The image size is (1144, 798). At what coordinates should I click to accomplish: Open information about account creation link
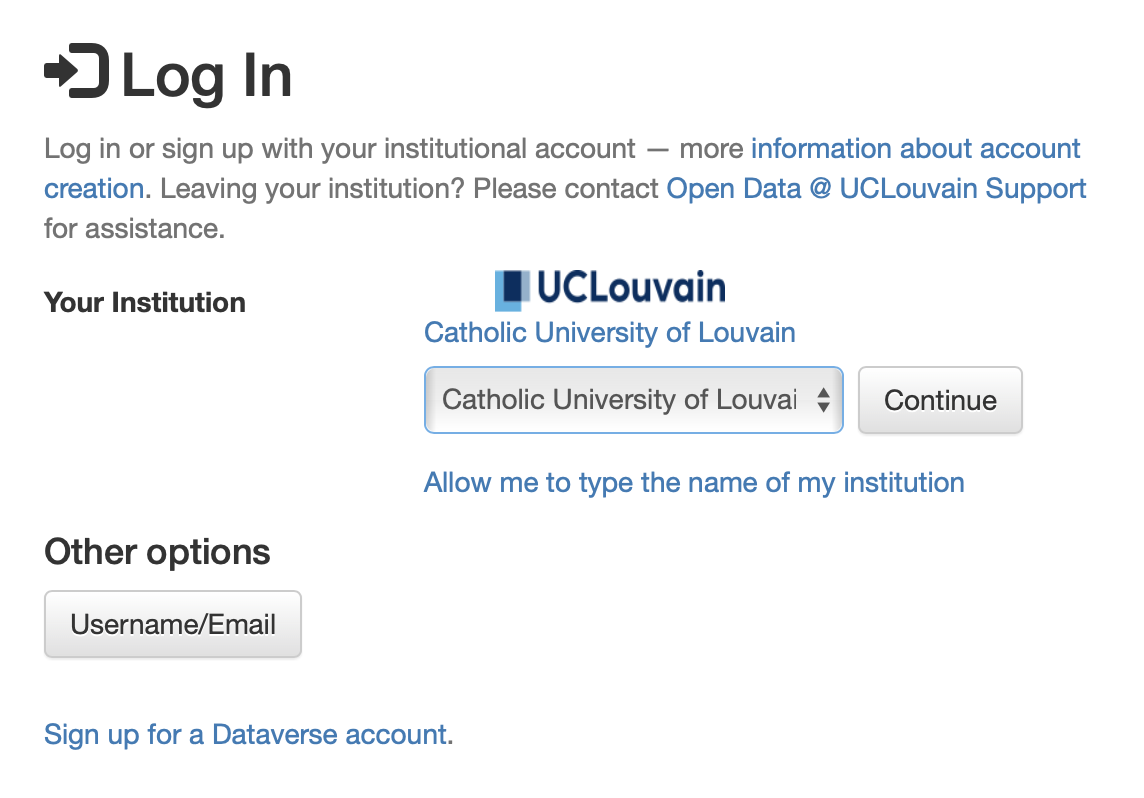[916, 149]
